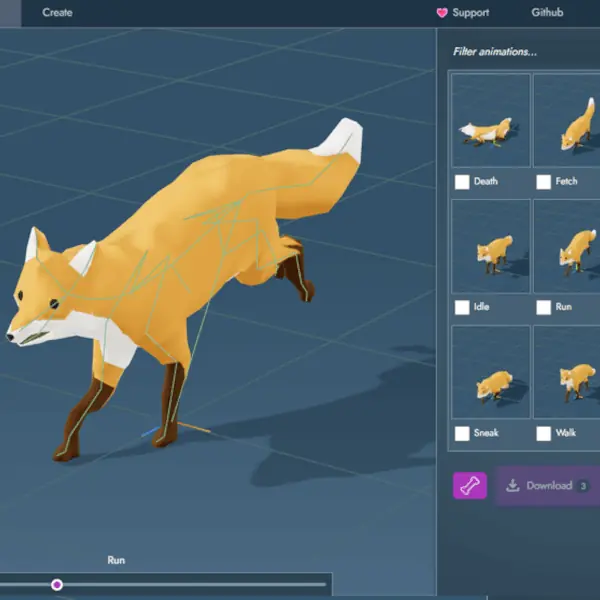This screenshot has height=600, width=600.
Task: Click the Support link text
Action: [x=471, y=13]
